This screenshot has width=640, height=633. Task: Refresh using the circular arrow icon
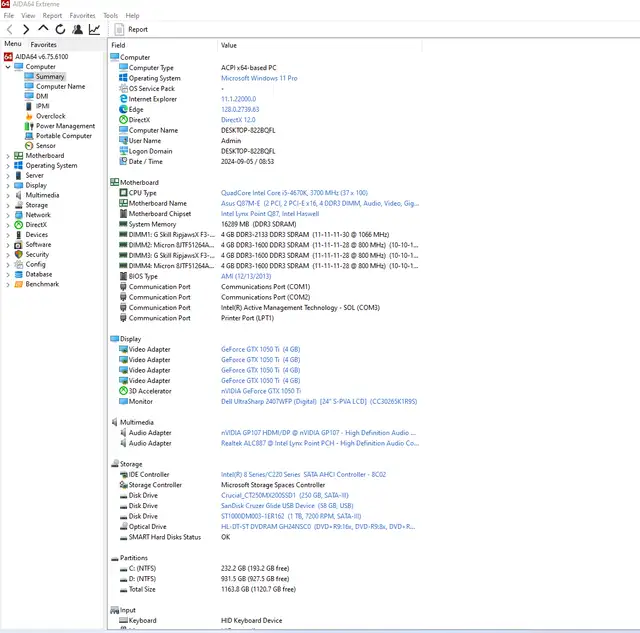coord(60,29)
